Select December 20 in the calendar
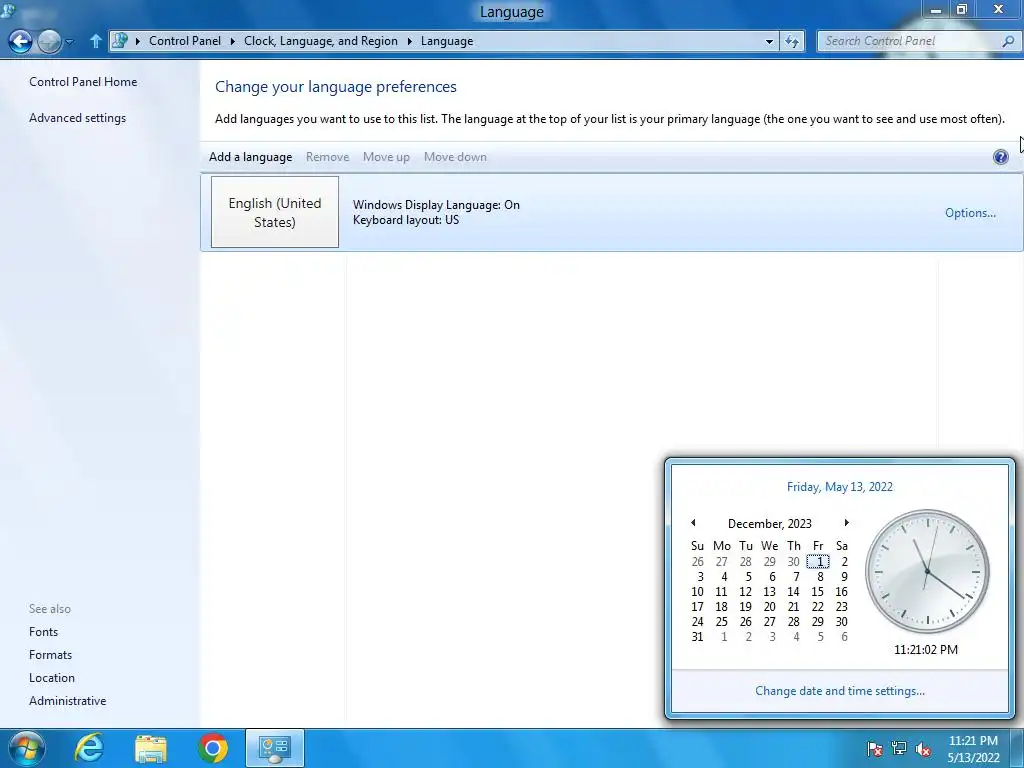 click(x=769, y=607)
